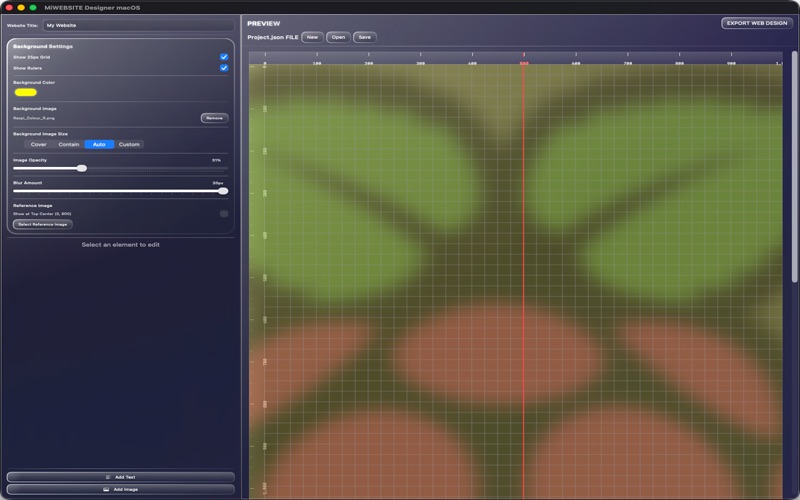Click the Add Image button
Screen dimensions: 800x500
pyautogui.click(x=120, y=489)
